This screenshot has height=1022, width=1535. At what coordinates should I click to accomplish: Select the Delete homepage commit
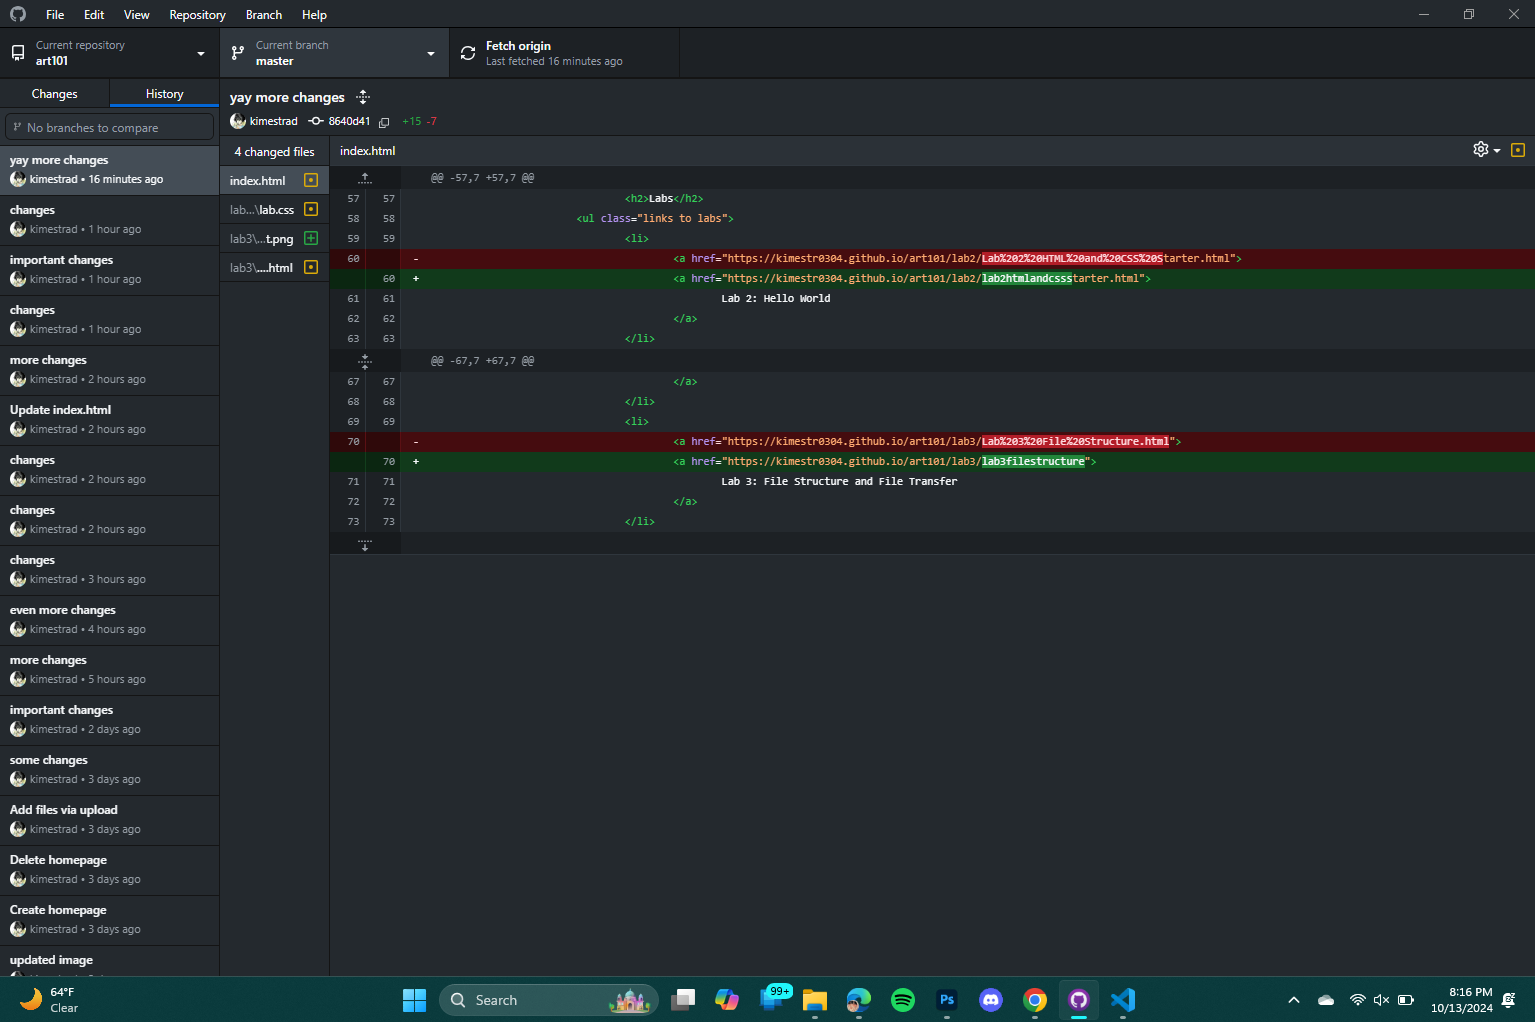tap(110, 869)
